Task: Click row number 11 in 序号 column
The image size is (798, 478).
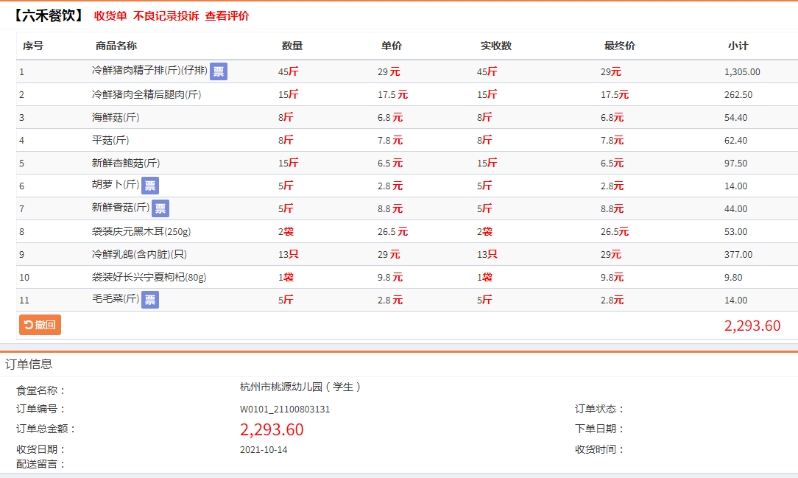Action: click(x=24, y=300)
